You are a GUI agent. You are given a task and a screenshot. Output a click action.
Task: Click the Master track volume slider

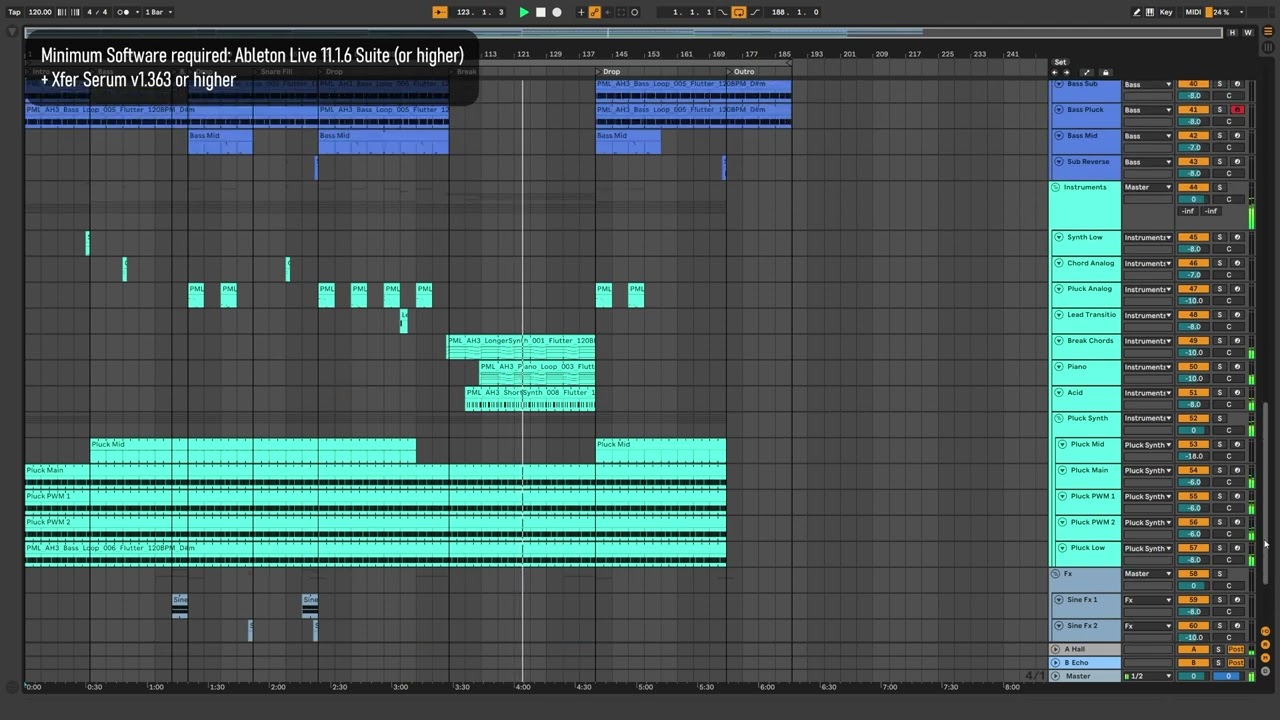(x=1193, y=676)
